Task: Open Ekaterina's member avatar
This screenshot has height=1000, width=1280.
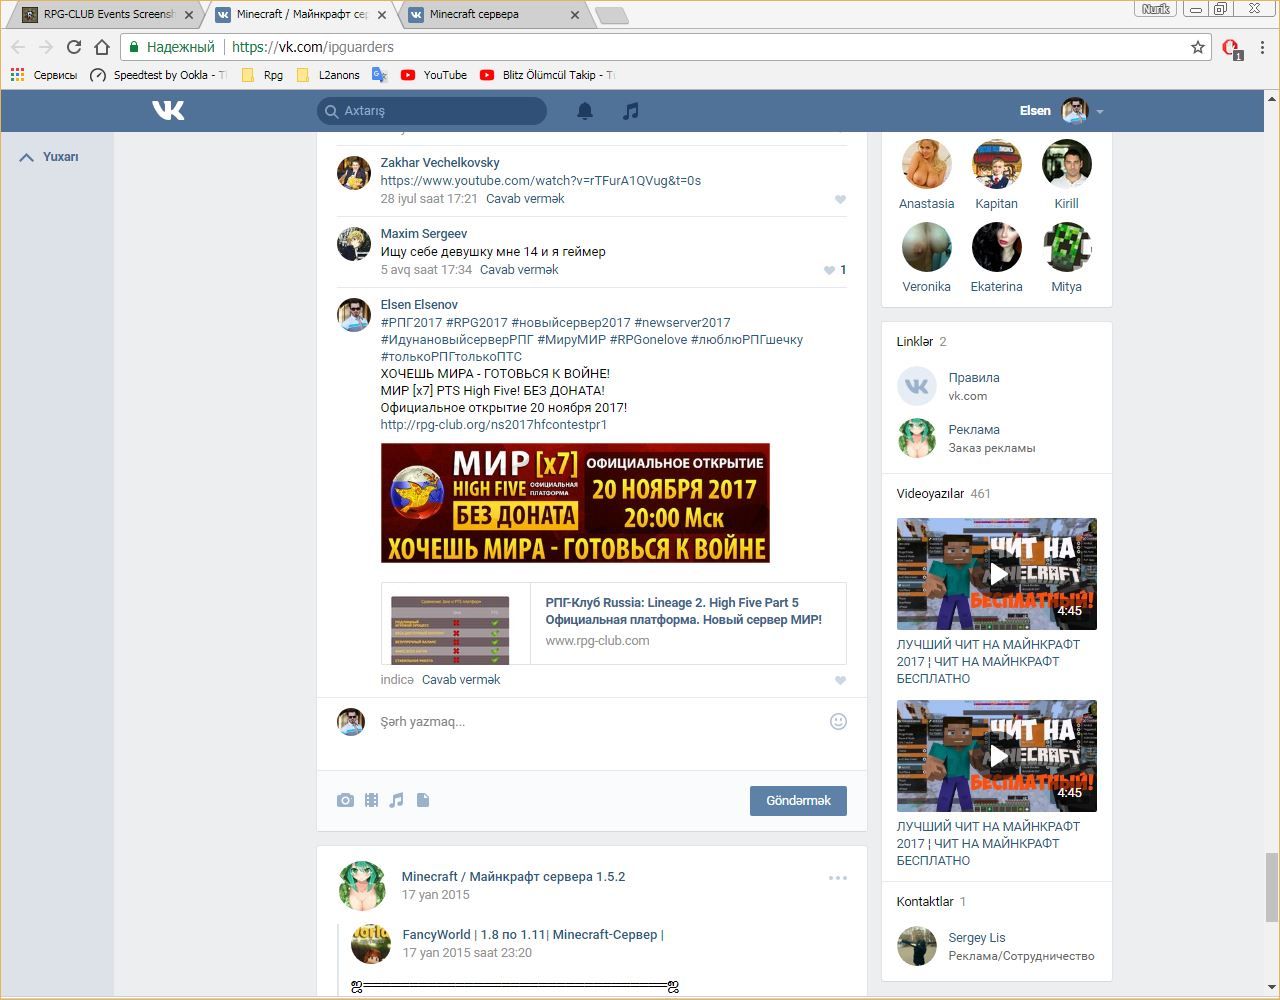Action: tap(996, 247)
